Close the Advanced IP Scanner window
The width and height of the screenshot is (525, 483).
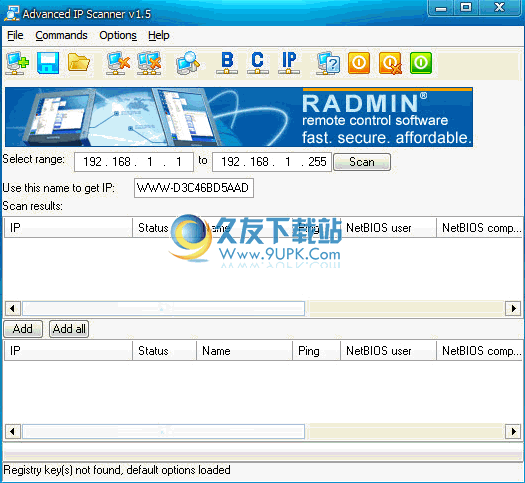click(500, 8)
